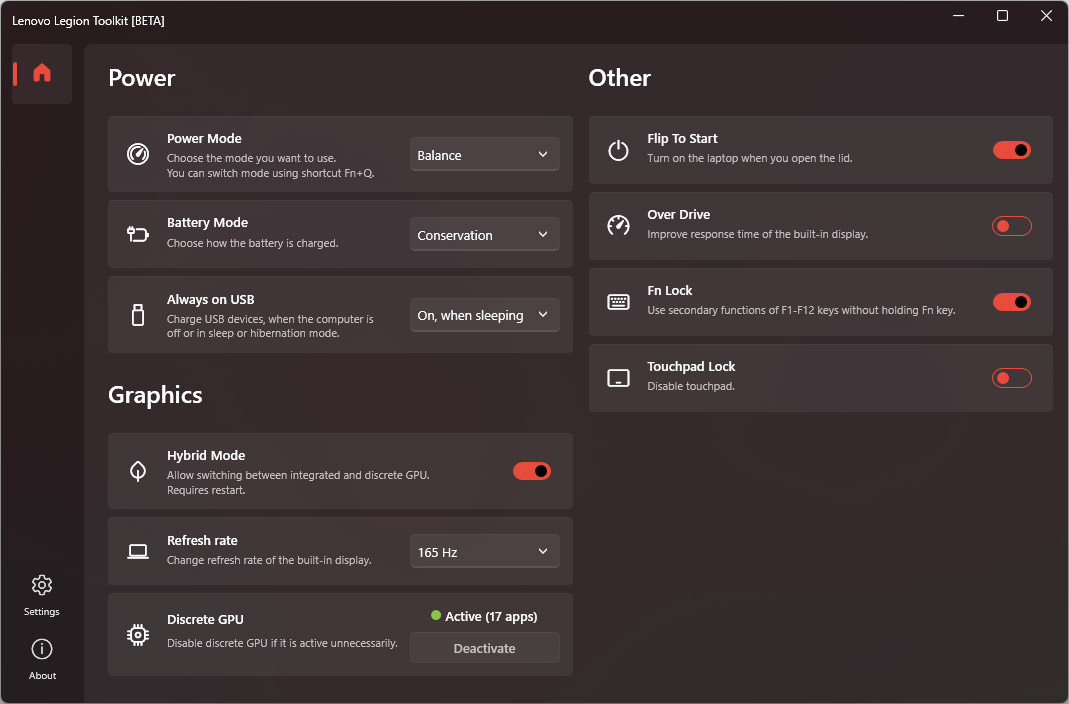
Task: Click the Discrete GPU chip icon
Action: pos(138,634)
